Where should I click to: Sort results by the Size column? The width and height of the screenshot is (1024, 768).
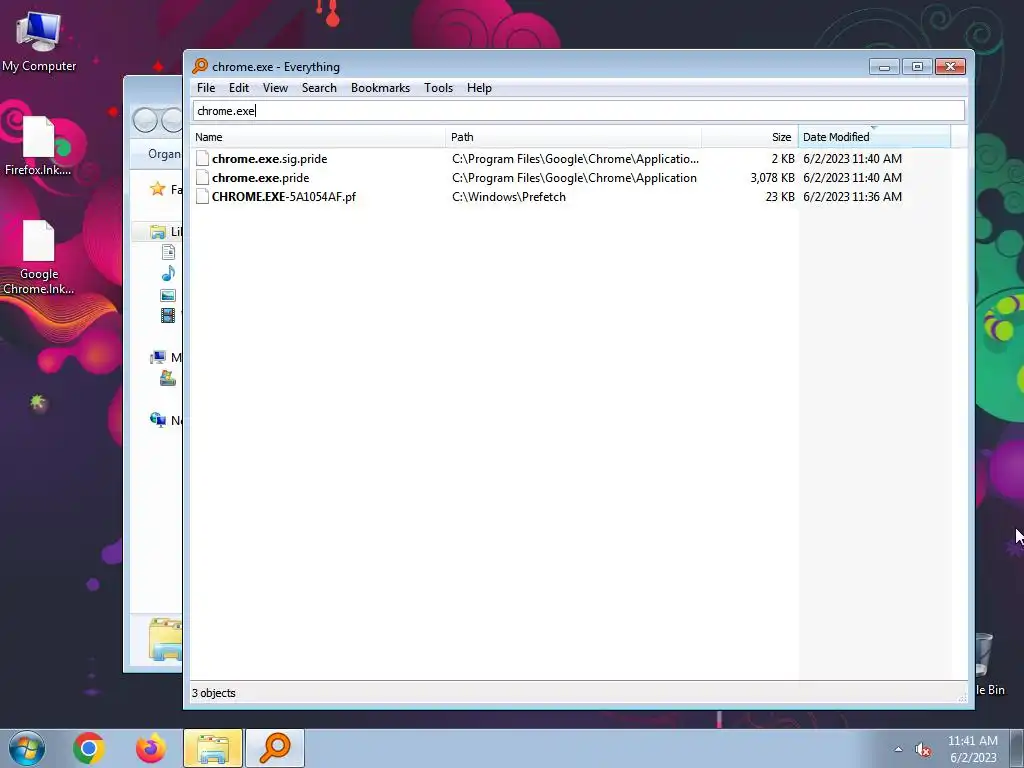(749, 137)
